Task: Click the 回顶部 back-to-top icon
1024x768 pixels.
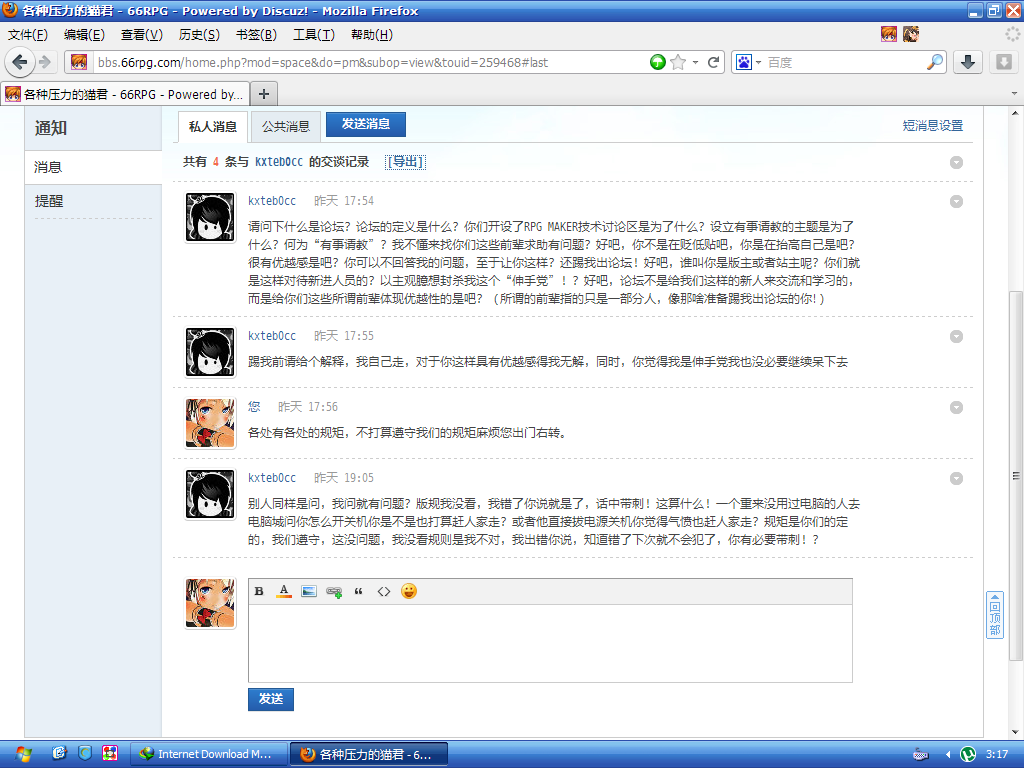Action: coord(995,615)
